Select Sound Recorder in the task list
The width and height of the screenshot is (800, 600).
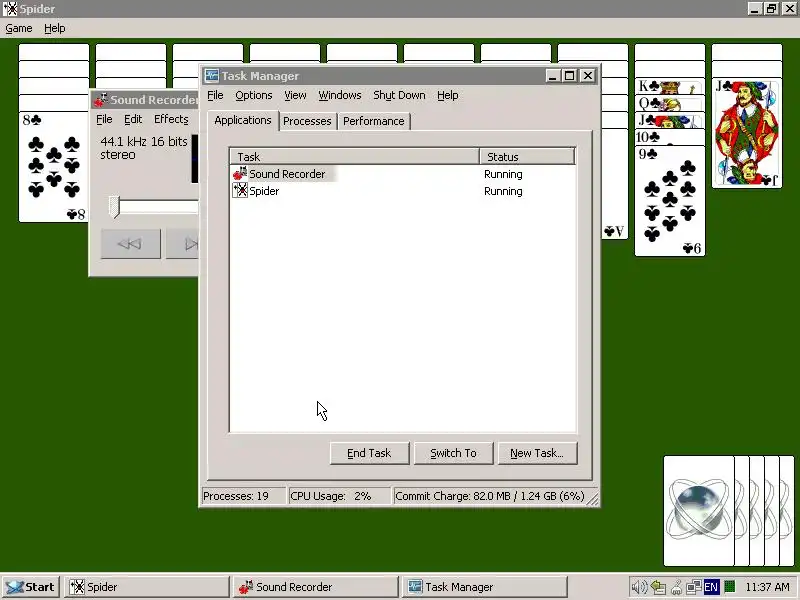287,174
